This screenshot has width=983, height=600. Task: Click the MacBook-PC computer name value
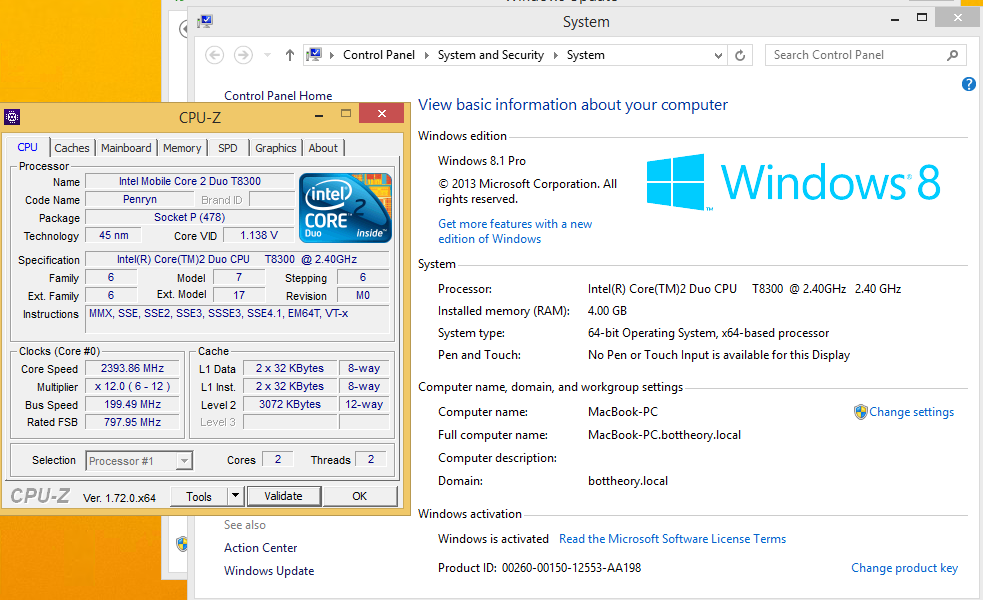pyautogui.click(x=623, y=412)
